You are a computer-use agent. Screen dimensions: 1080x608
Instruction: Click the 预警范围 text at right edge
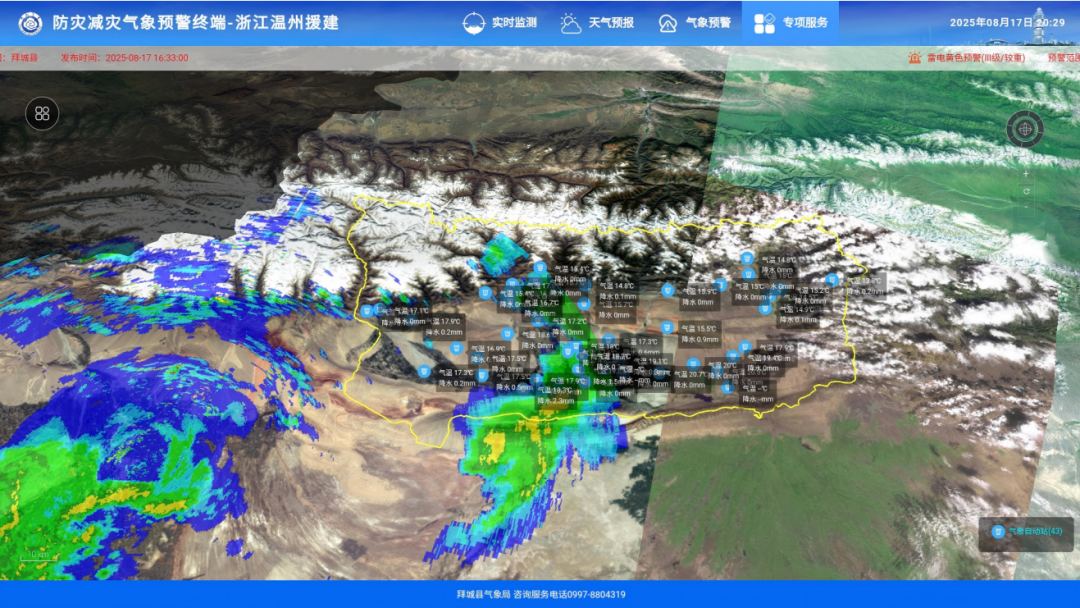coord(1063,58)
